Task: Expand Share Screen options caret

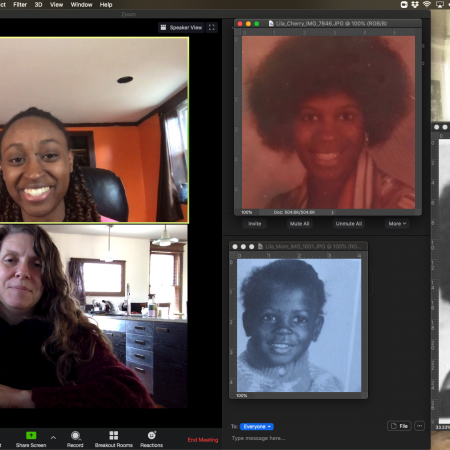Action: [53, 437]
